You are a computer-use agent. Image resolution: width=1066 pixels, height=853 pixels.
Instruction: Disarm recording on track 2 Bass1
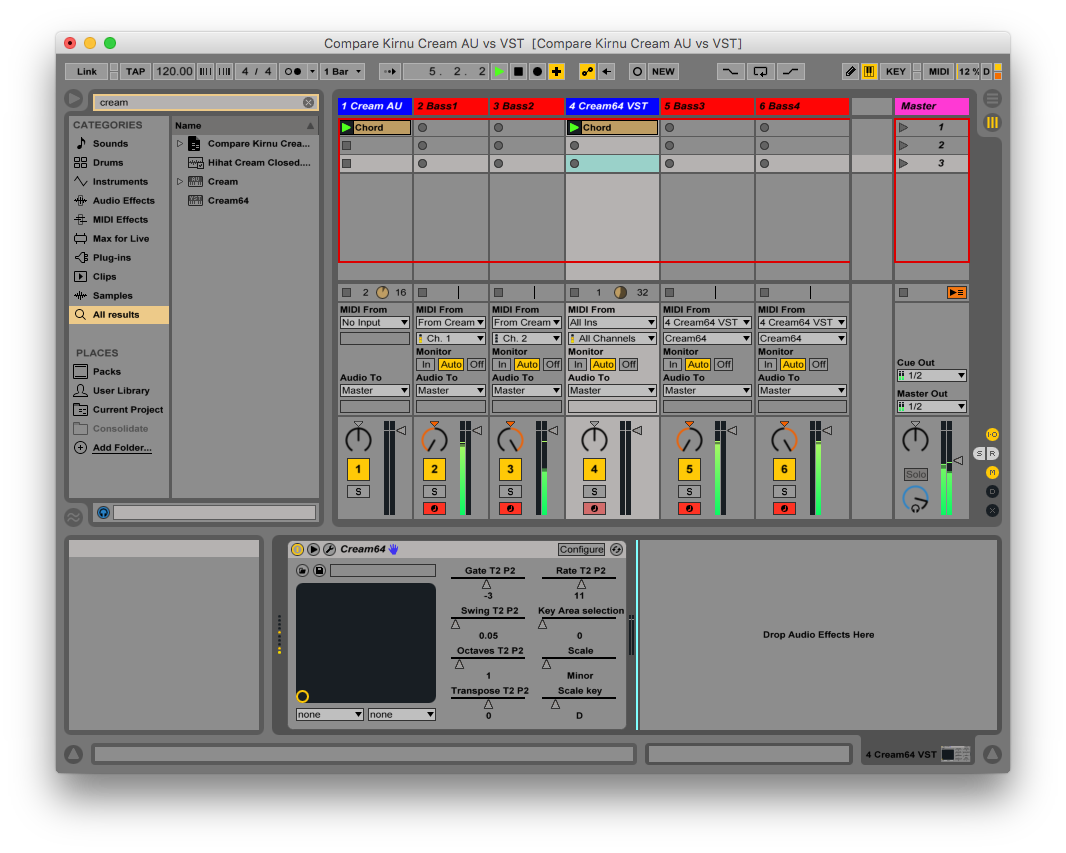[434, 508]
